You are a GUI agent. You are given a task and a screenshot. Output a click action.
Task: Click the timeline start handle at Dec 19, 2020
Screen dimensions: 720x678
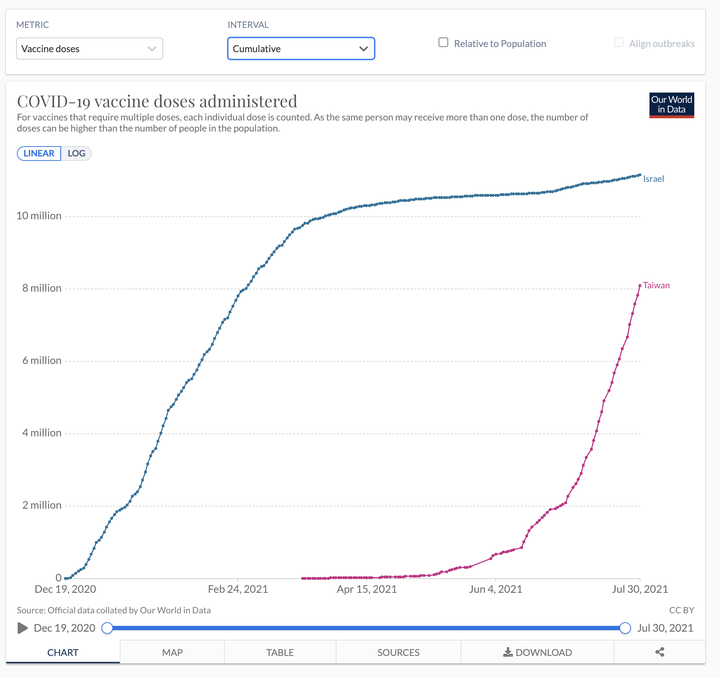[x=107, y=628]
